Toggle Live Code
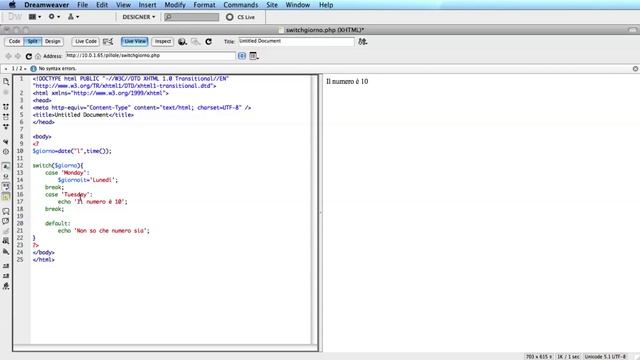The width and height of the screenshot is (640, 360). [86, 41]
